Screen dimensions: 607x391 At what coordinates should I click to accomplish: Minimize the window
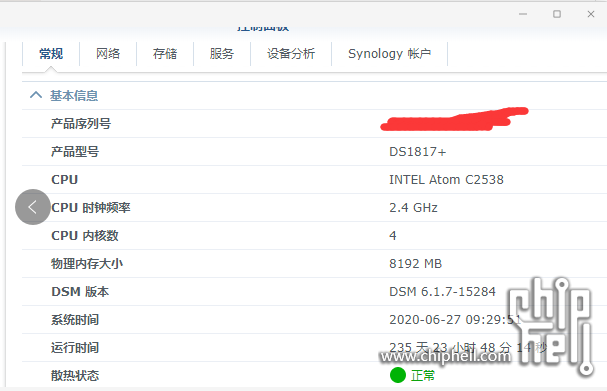523,14
